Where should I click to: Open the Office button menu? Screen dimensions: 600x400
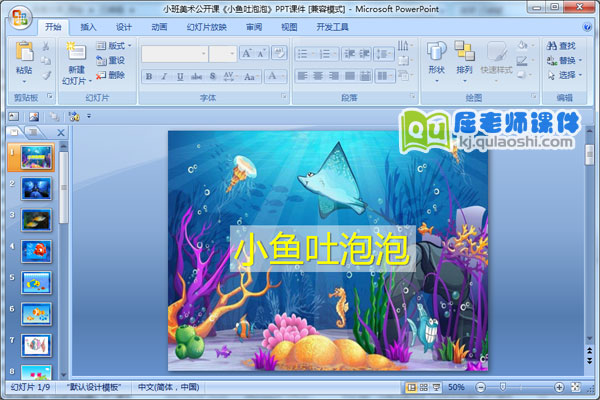click(x=20, y=17)
